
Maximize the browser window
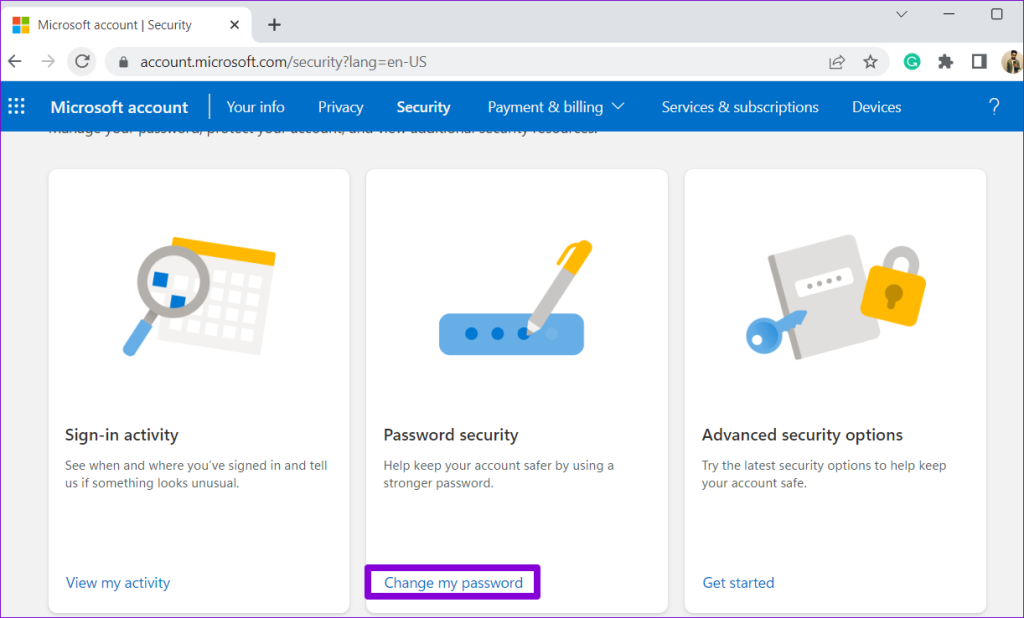coord(997,14)
